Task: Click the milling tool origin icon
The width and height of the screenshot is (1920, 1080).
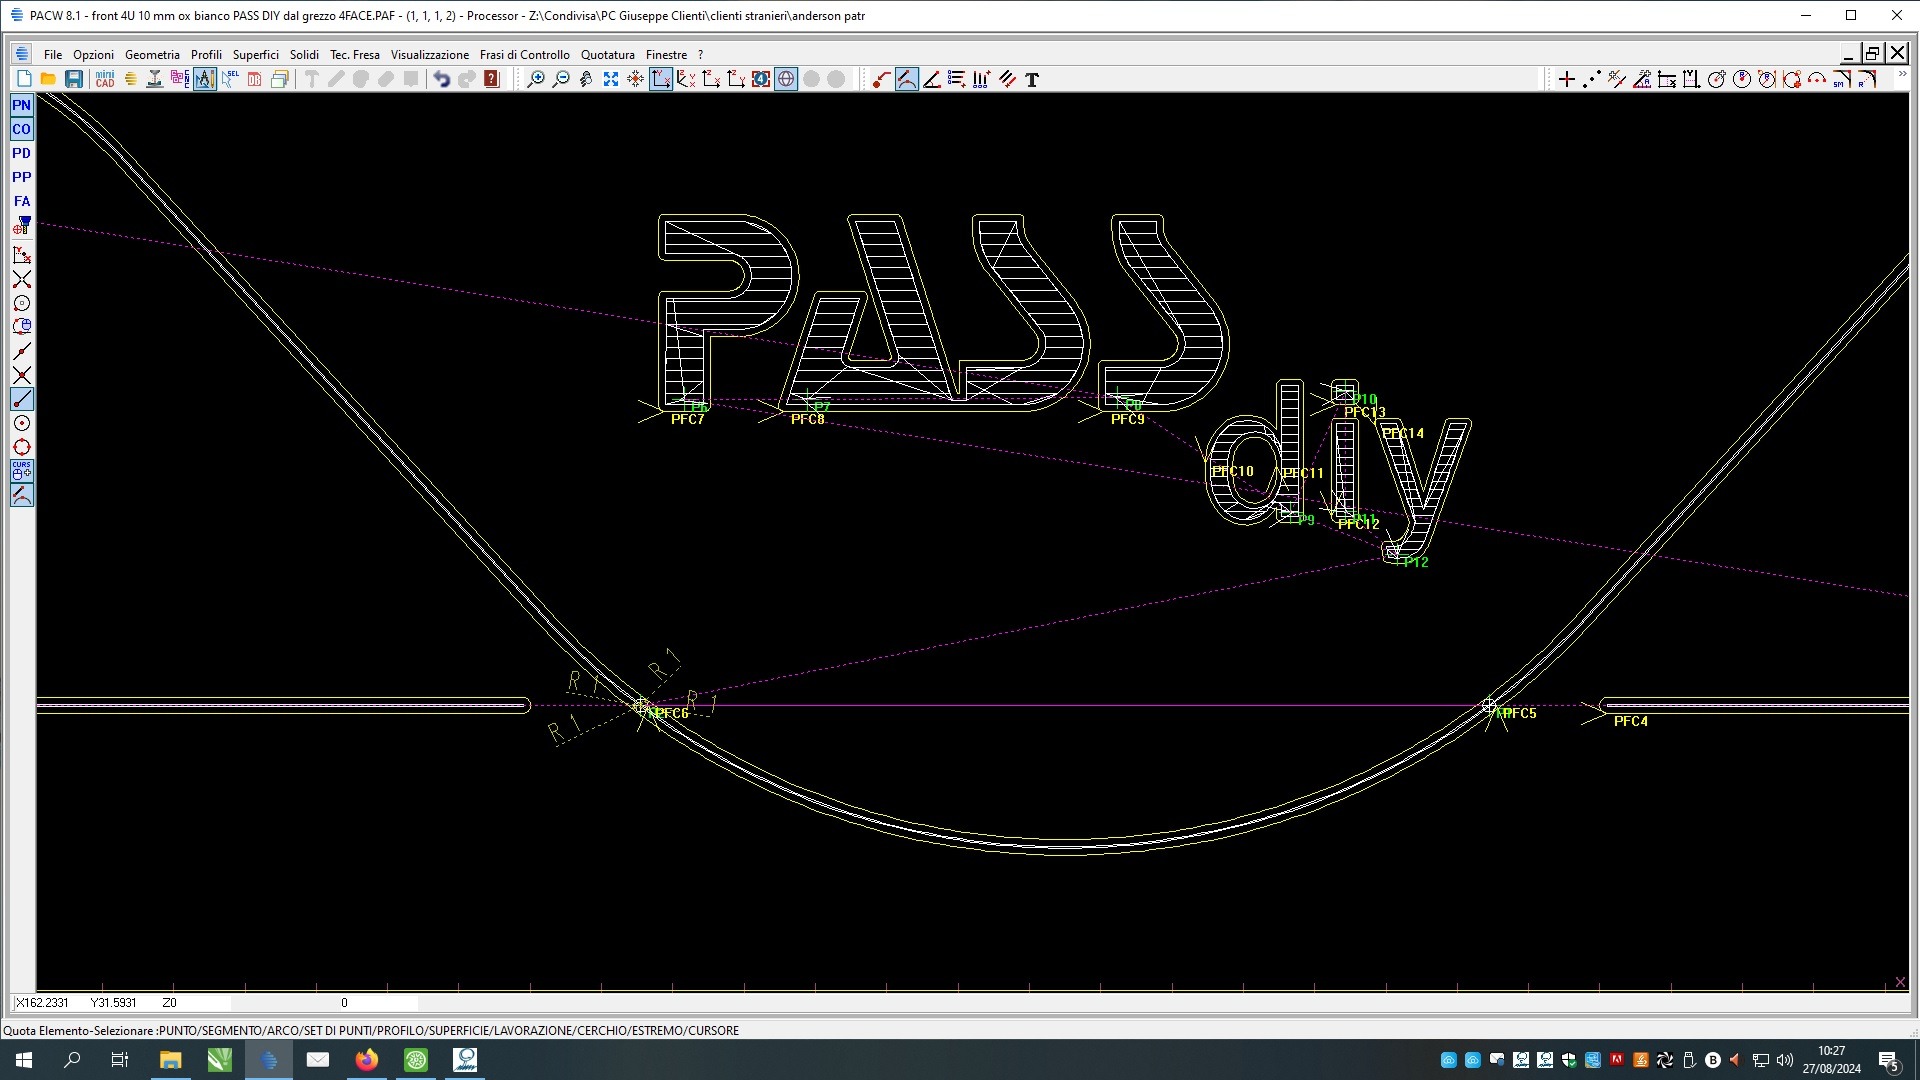Action: click(x=22, y=225)
